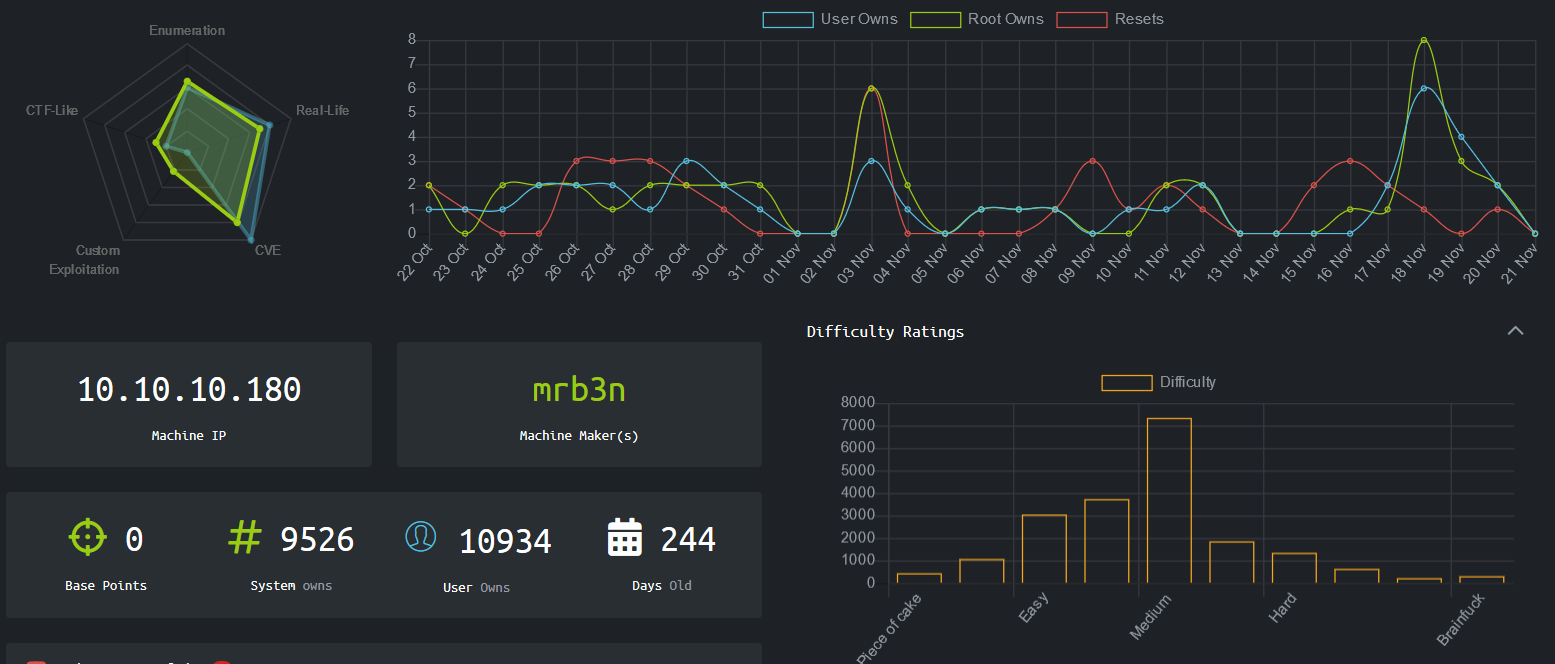This screenshot has width=1555, height=664.
Task: Click the machine IP 10.10.10.180
Action: click(x=189, y=390)
